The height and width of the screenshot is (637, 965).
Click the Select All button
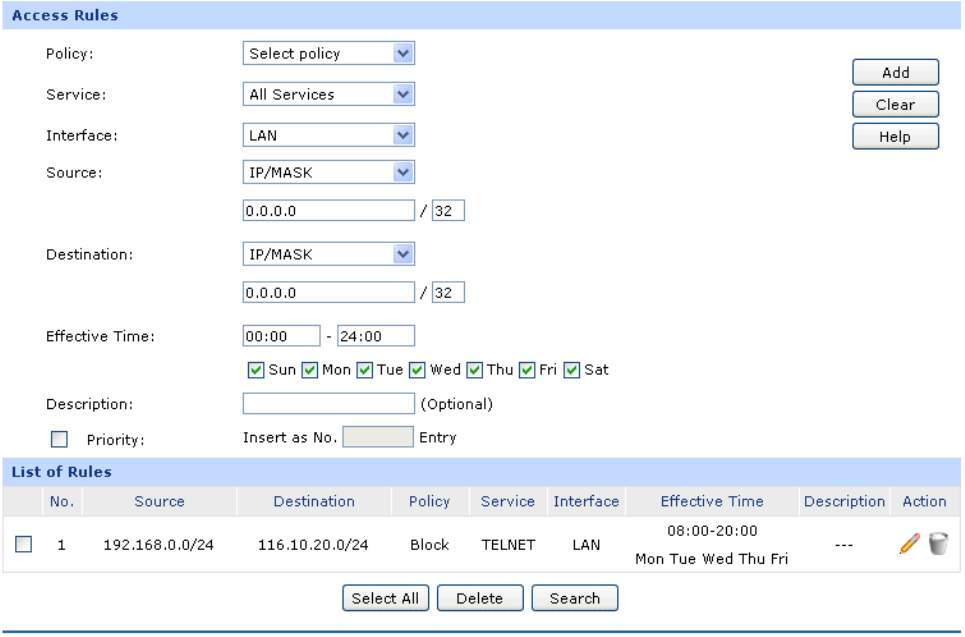pos(385,598)
